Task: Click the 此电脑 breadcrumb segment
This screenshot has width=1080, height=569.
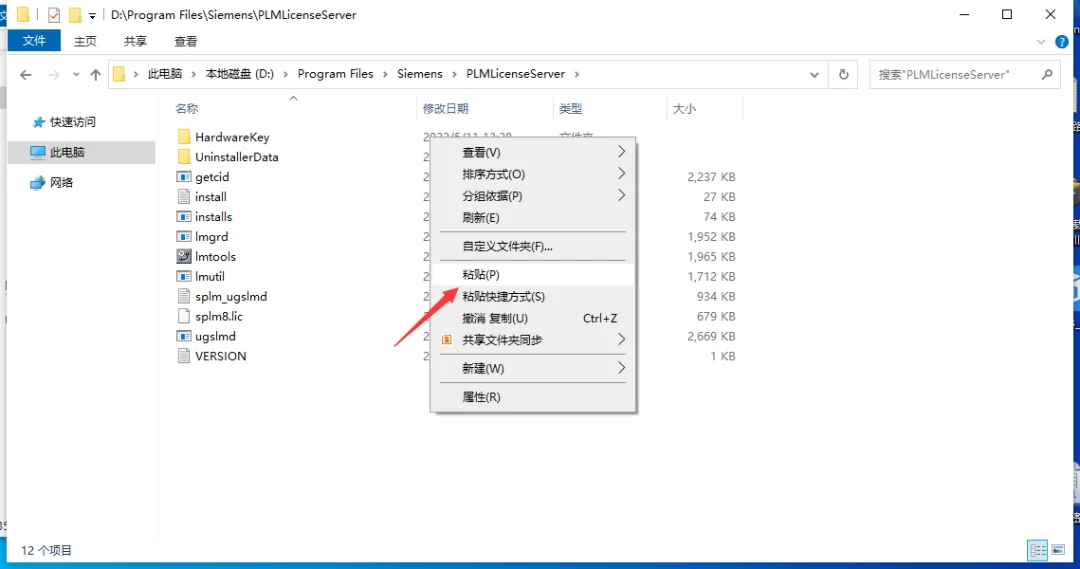Action: 165,74
